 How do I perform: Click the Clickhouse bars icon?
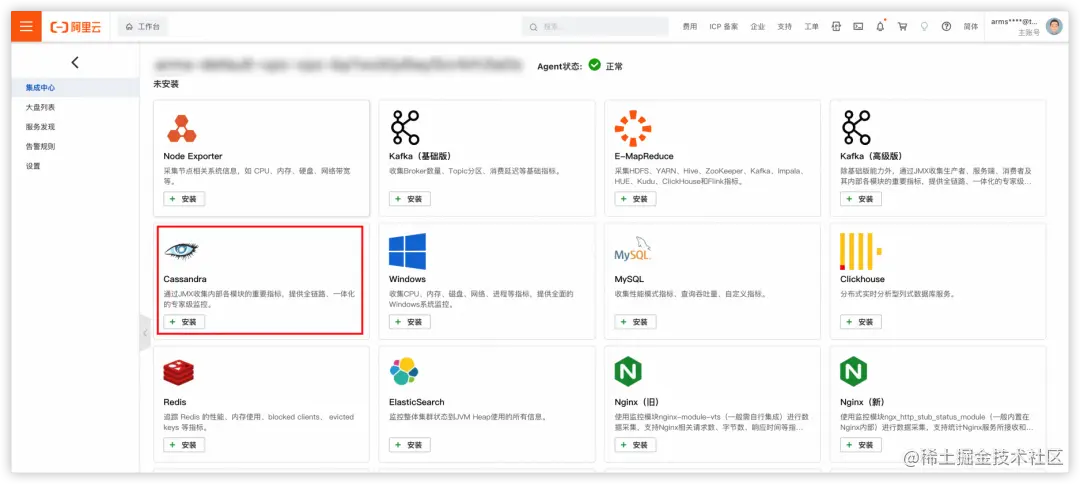860,251
